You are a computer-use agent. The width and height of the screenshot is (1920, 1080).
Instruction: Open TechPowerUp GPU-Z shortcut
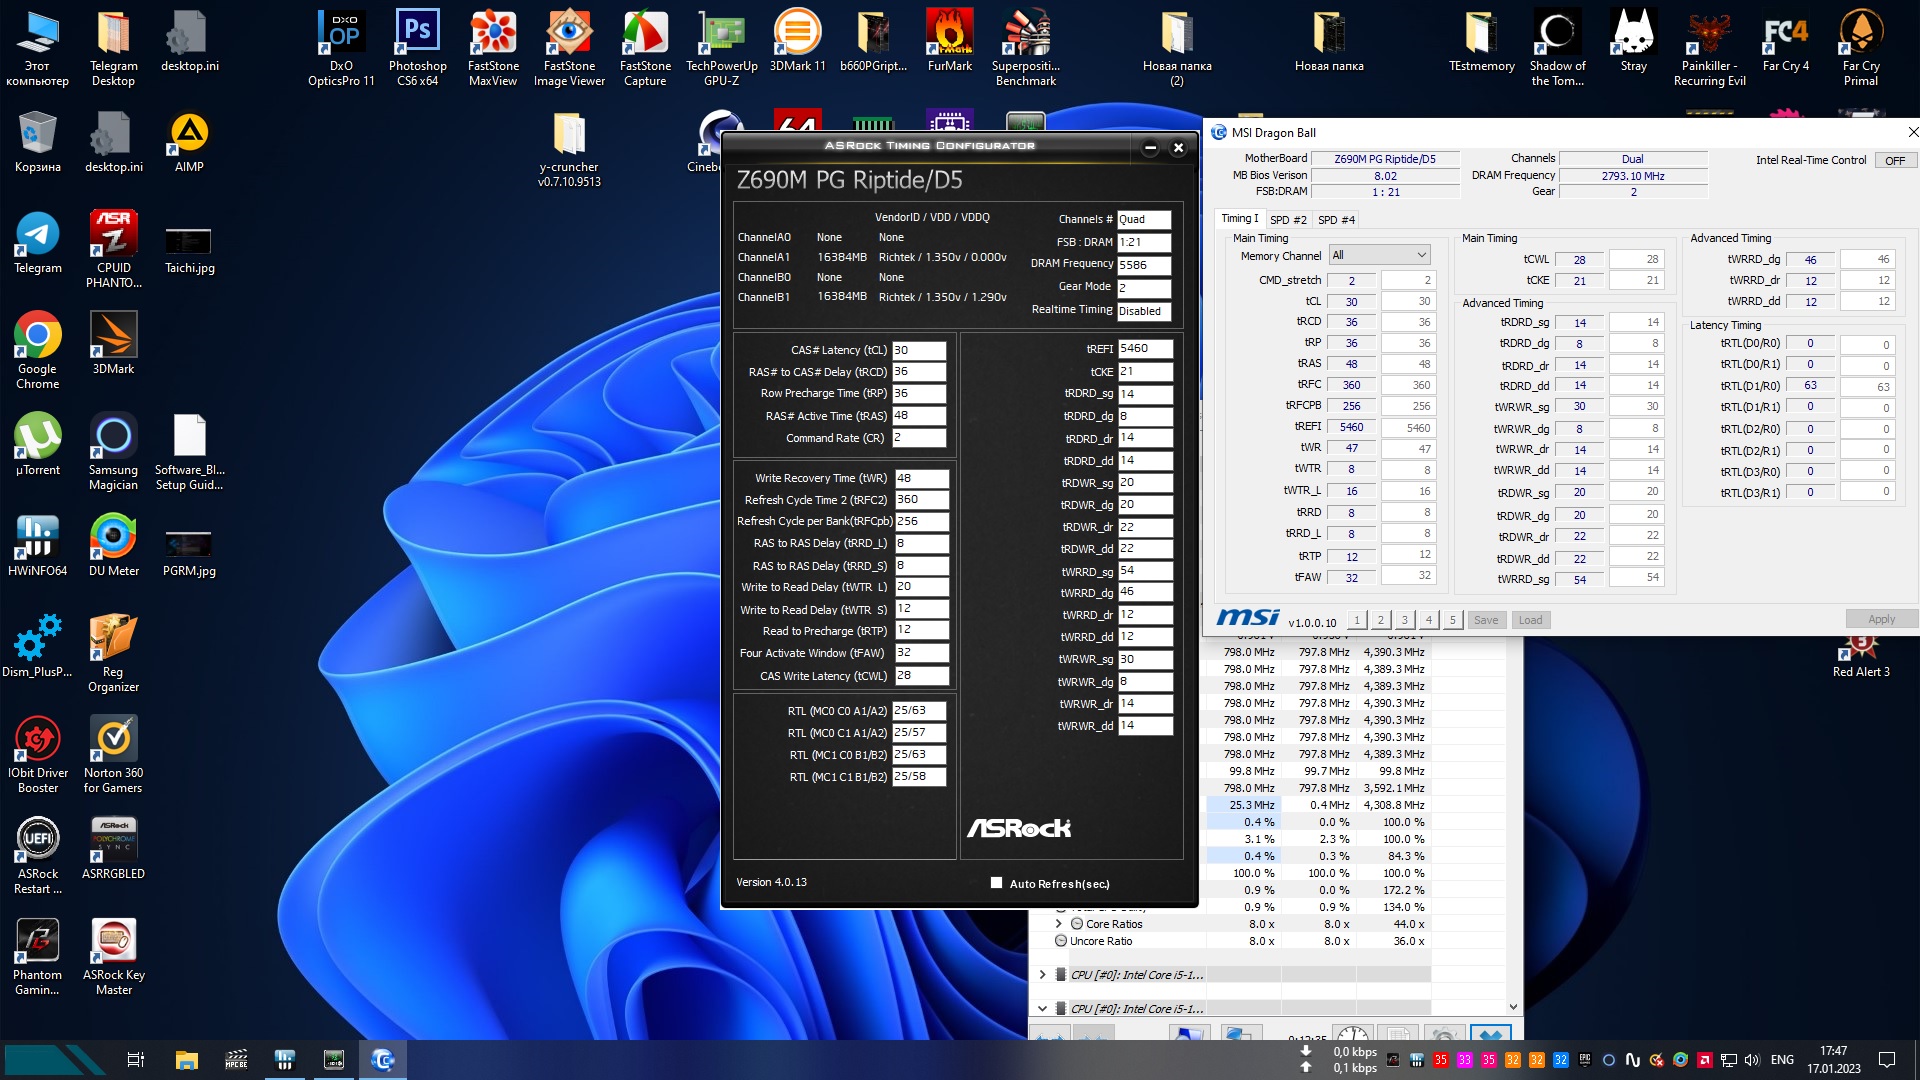point(721,47)
